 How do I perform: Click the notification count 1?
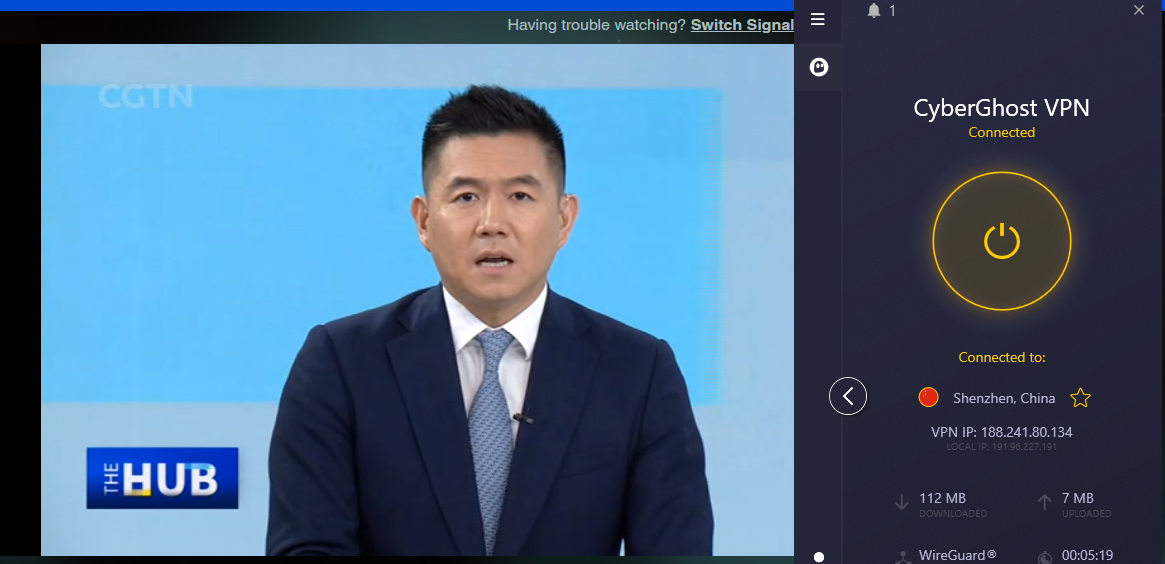[892, 11]
